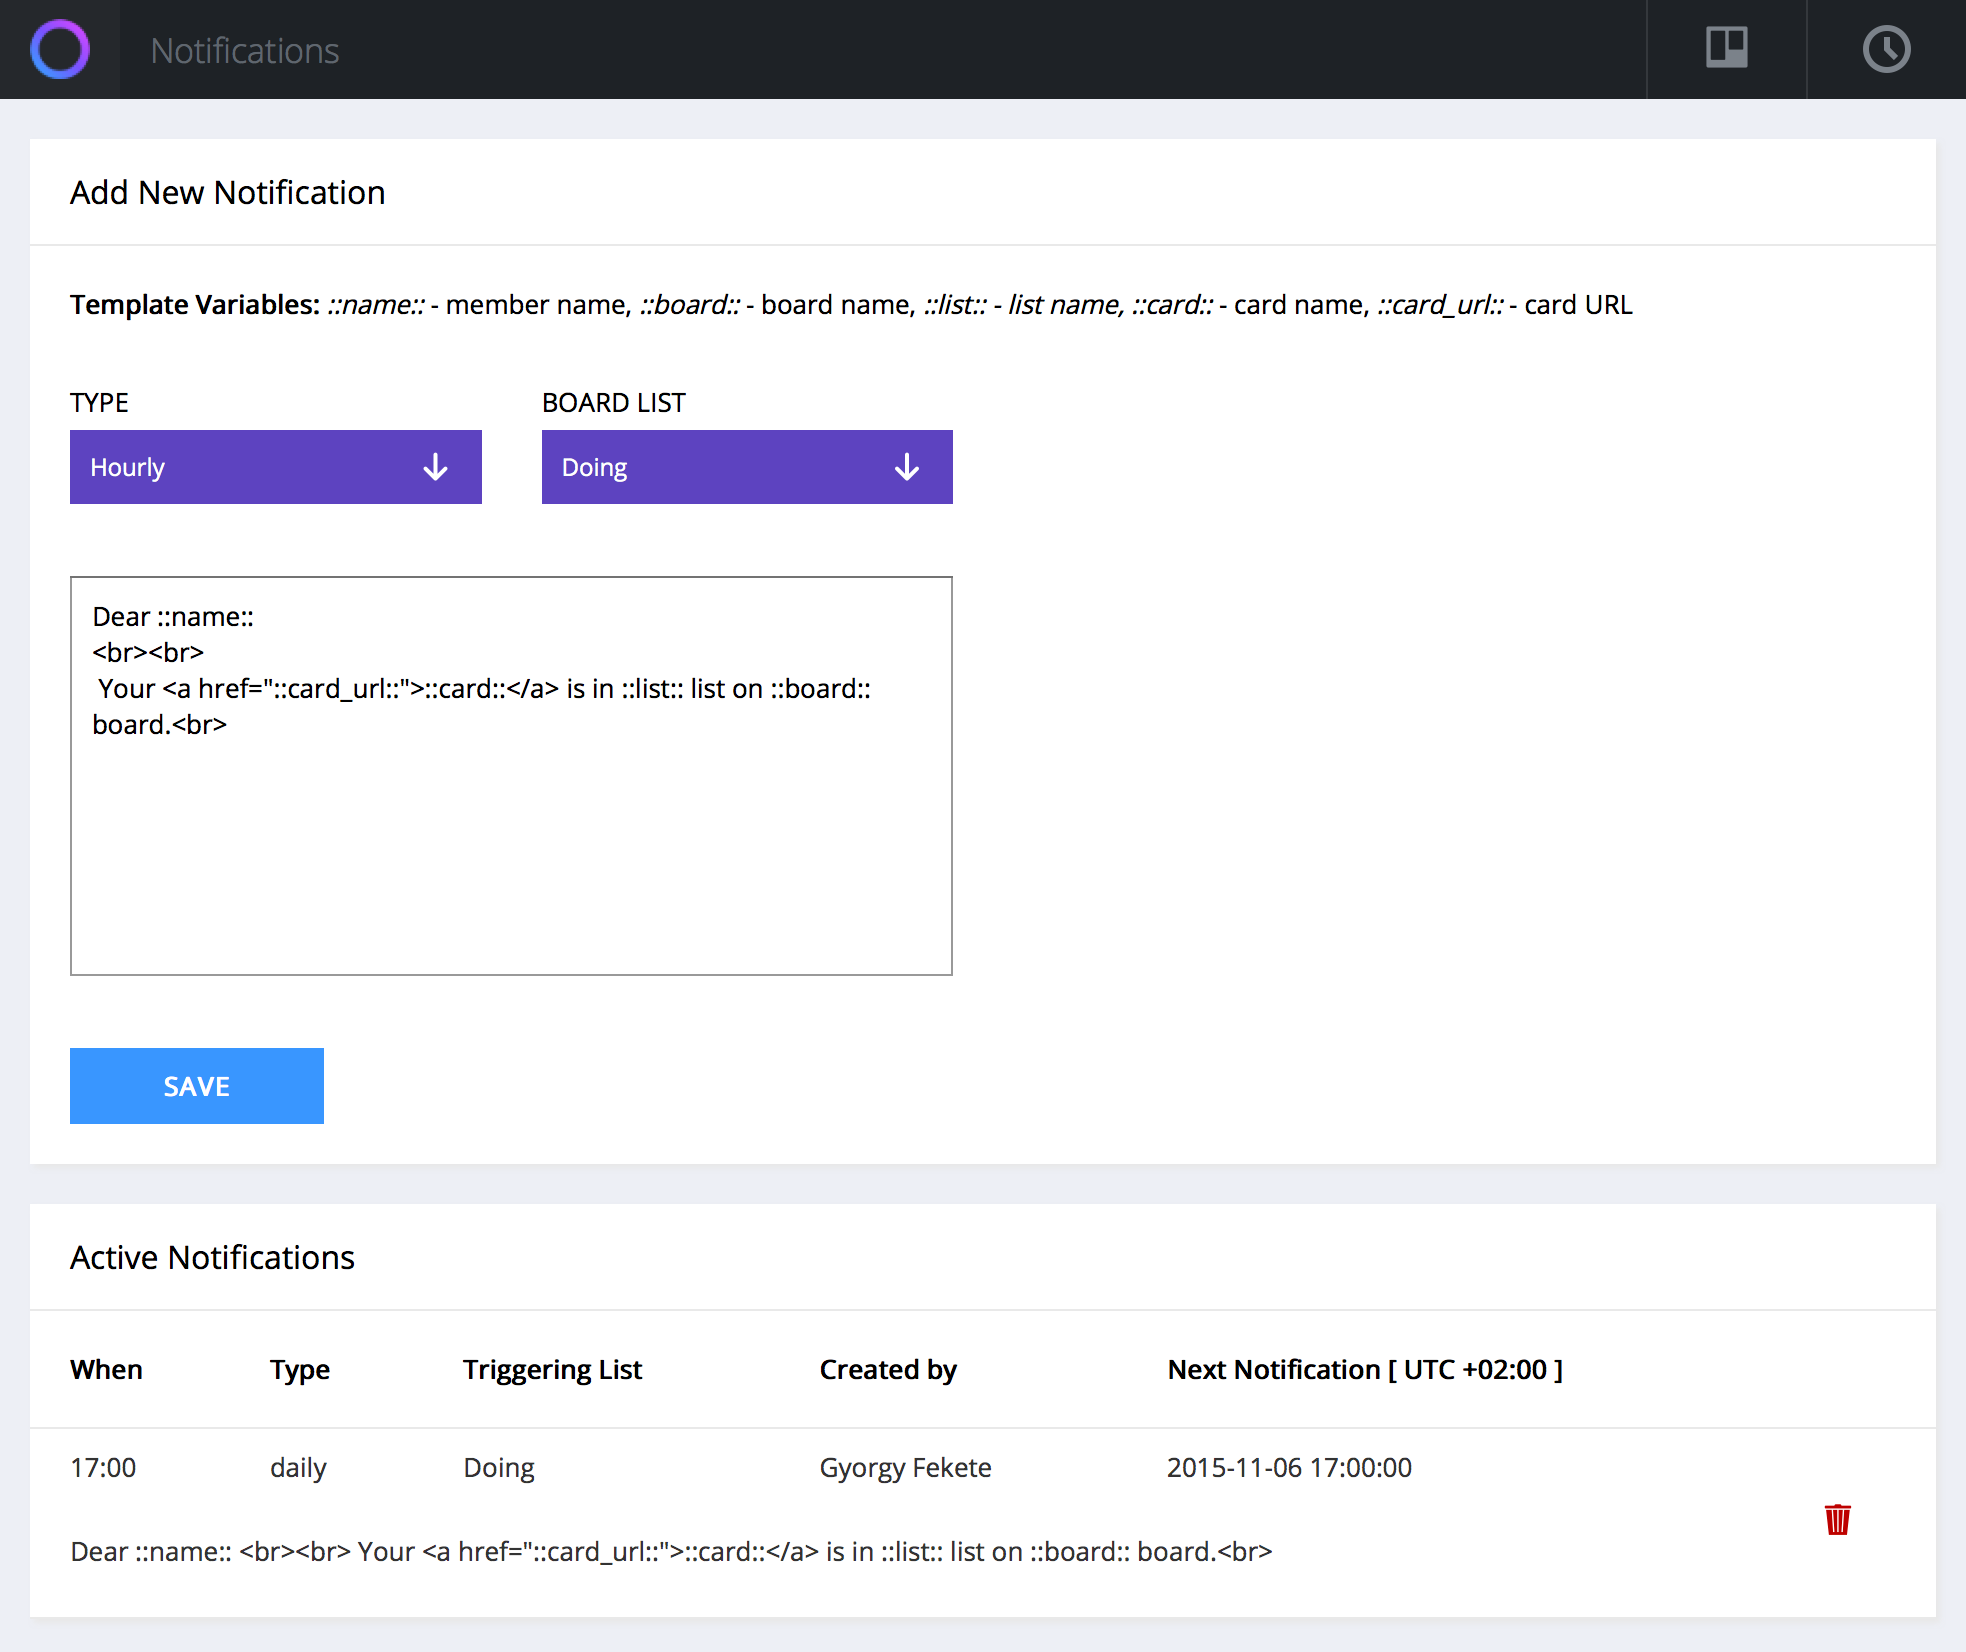
Task: Click the Add New Notification heading
Action: 227,192
